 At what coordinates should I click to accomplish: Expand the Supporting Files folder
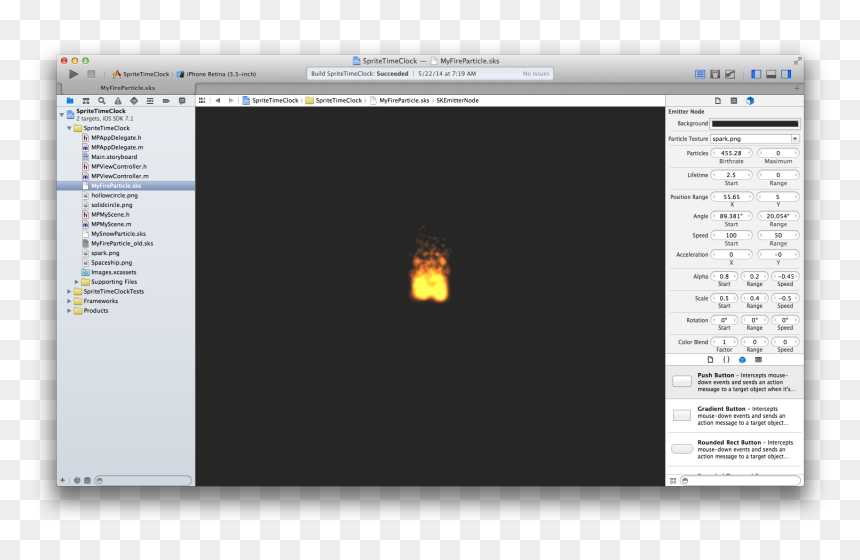[76, 282]
